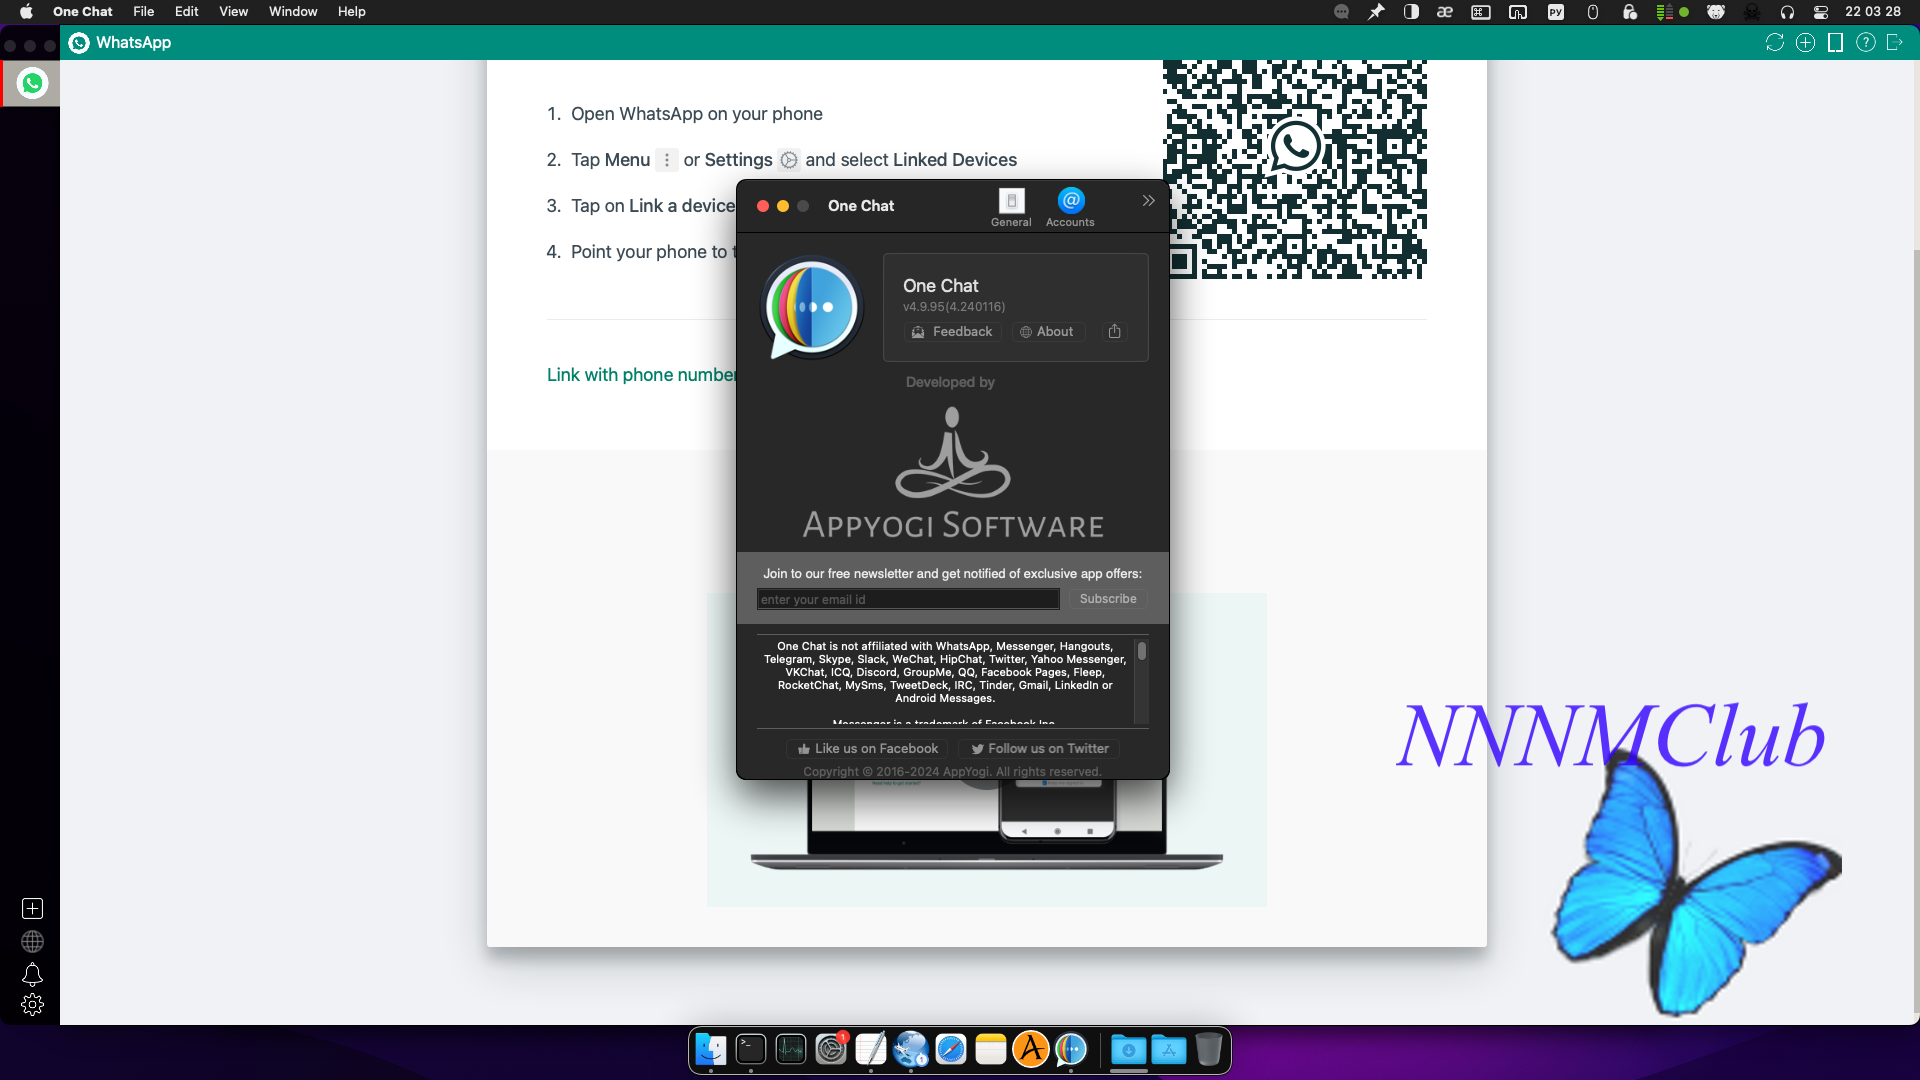Click the share icon beside About
Screen dimensions: 1920x1080
tap(1114, 331)
